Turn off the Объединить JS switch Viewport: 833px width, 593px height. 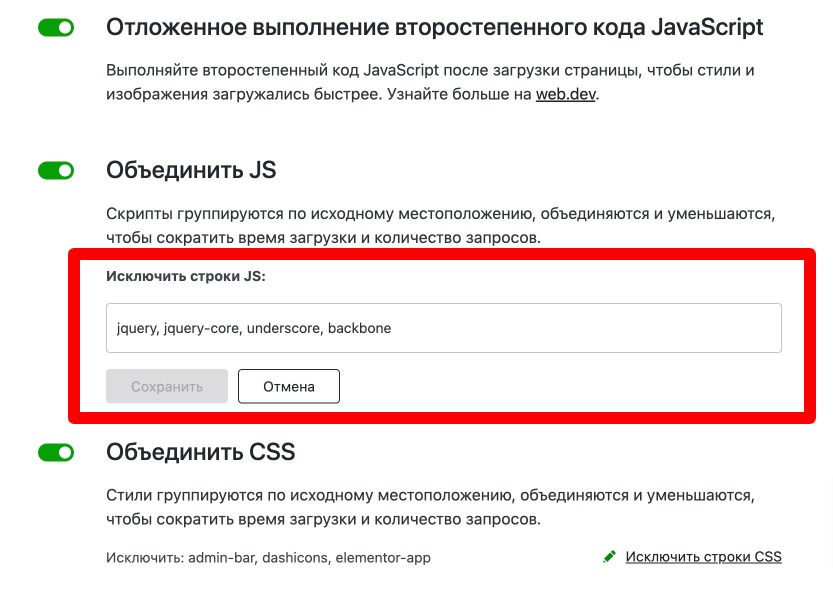click(56, 171)
